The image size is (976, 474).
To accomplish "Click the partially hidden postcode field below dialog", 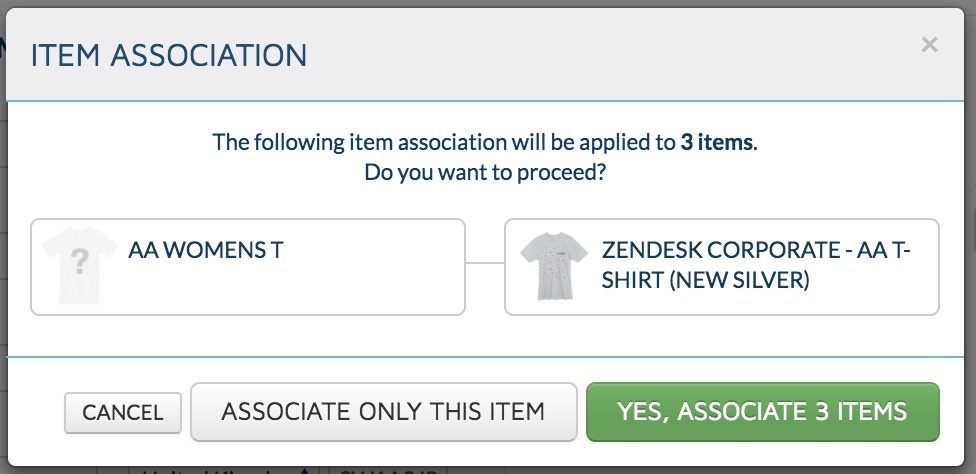I will coord(387,470).
